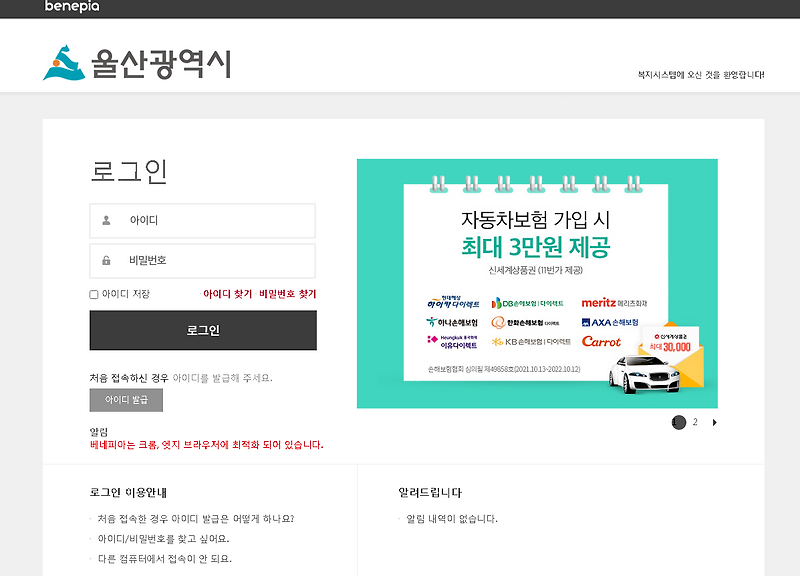Click the 한화손해보험 logo in the banner
800x576 pixels.
[527, 320]
